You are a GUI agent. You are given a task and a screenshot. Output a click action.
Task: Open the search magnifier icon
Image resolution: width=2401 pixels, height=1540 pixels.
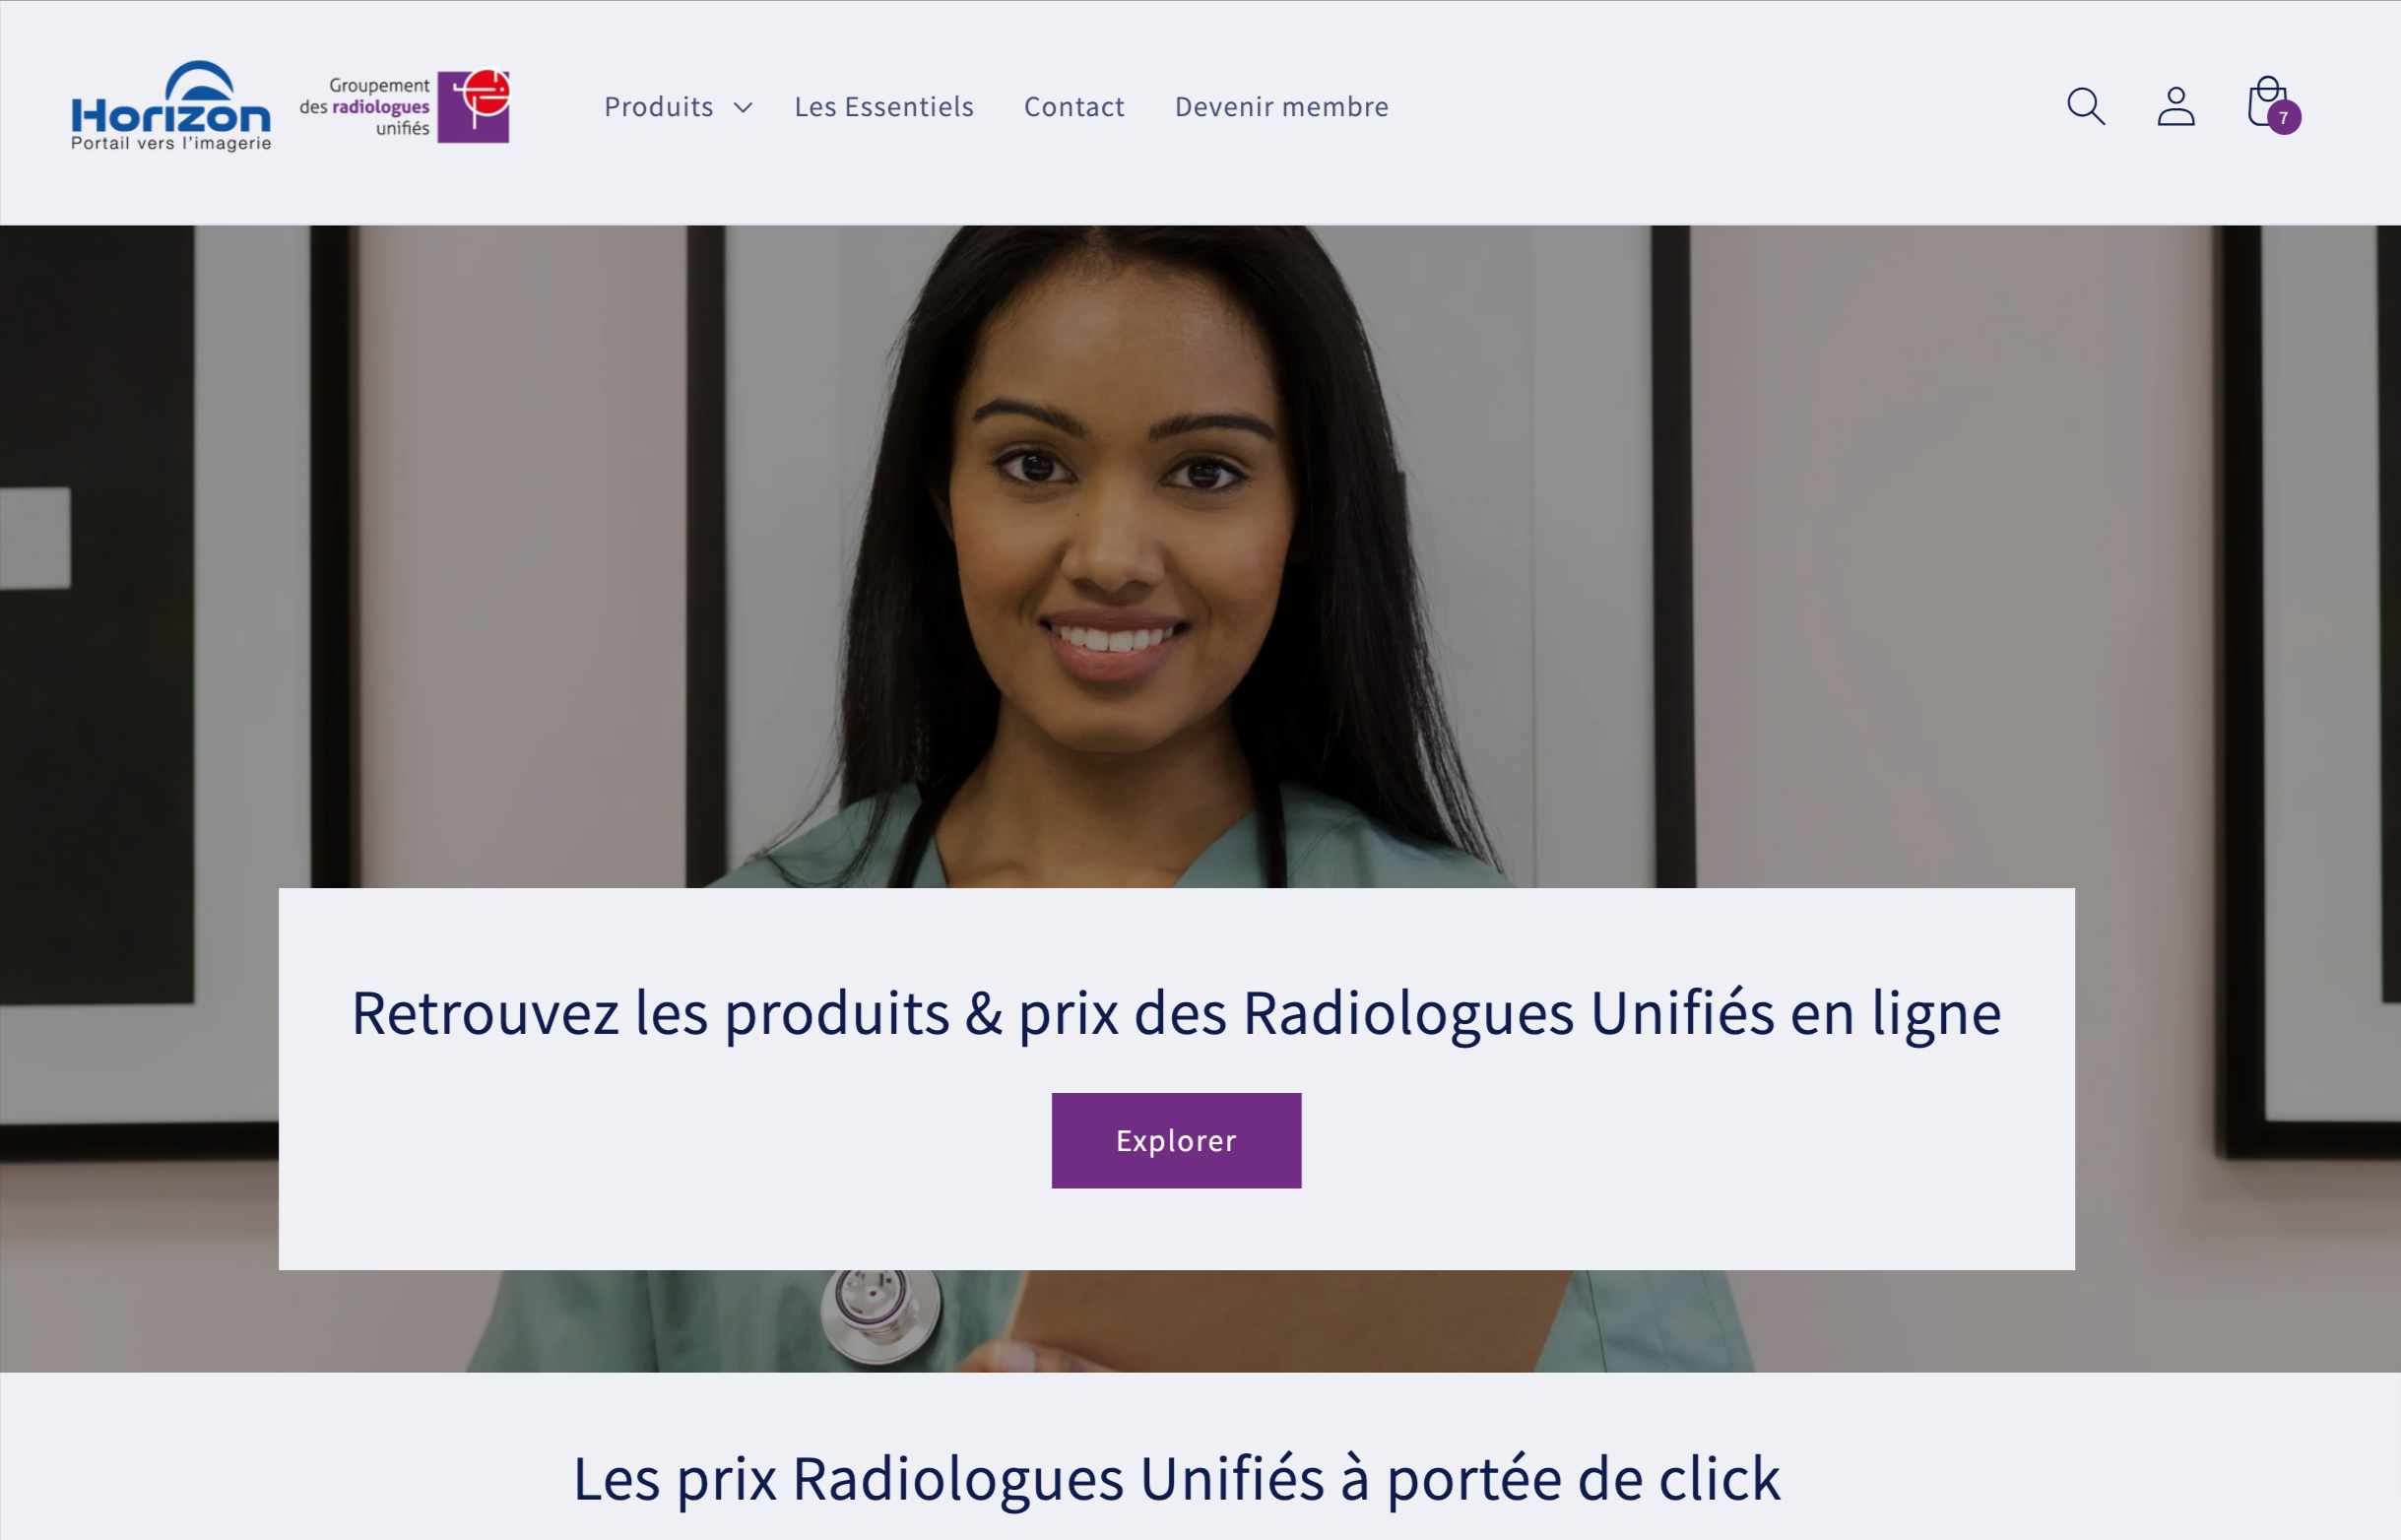coord(2086,106)
